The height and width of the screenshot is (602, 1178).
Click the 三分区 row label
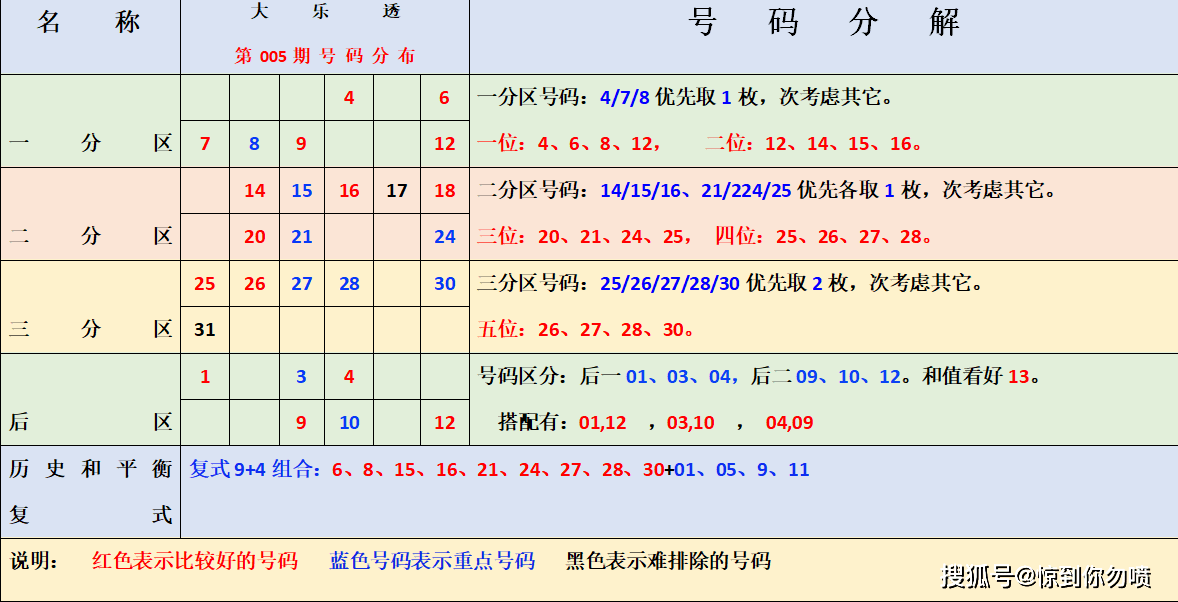(x=90, y=329)
